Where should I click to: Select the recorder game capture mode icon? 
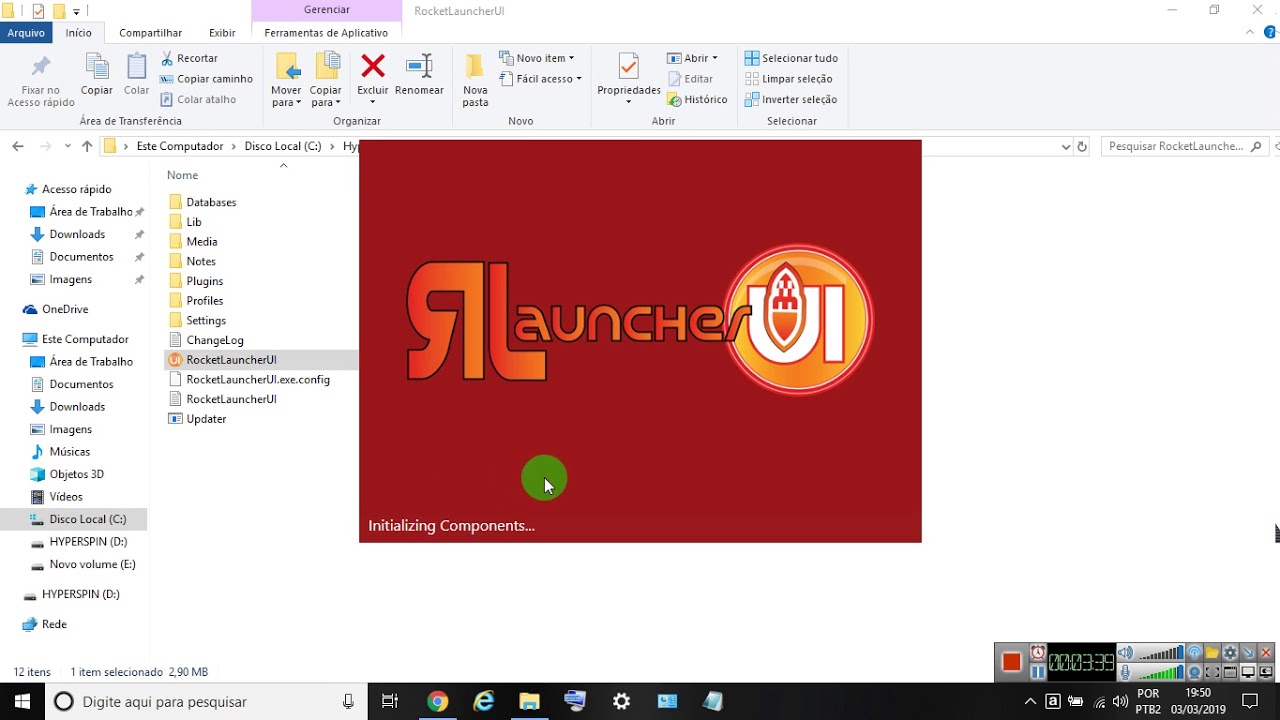(x=1266, y=672)
